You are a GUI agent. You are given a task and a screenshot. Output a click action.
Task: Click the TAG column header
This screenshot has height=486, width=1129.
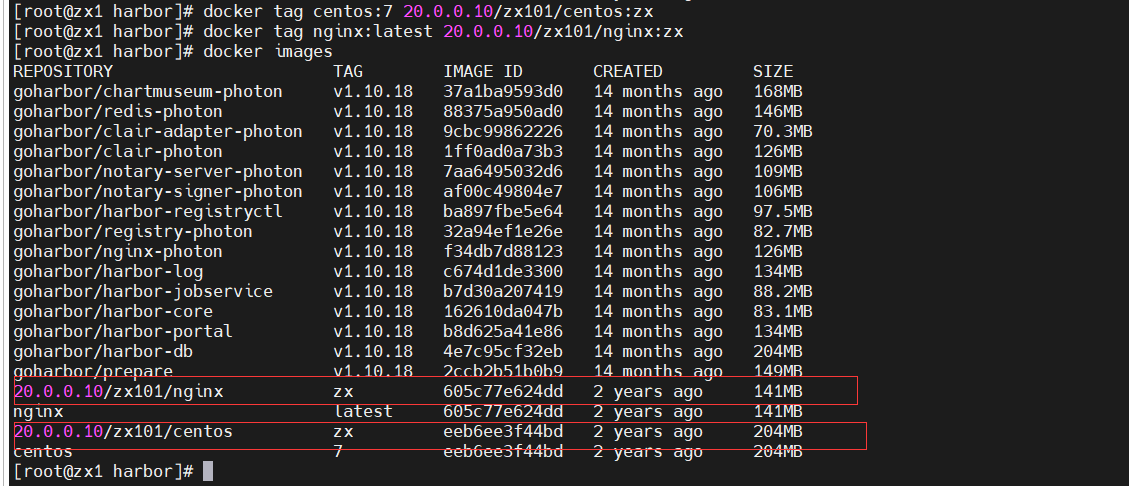pyautogui.click(x=348, y=72)
